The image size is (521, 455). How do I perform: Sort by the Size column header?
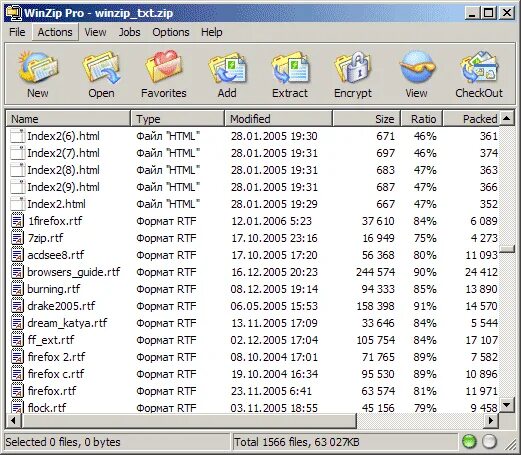point(367,119)
